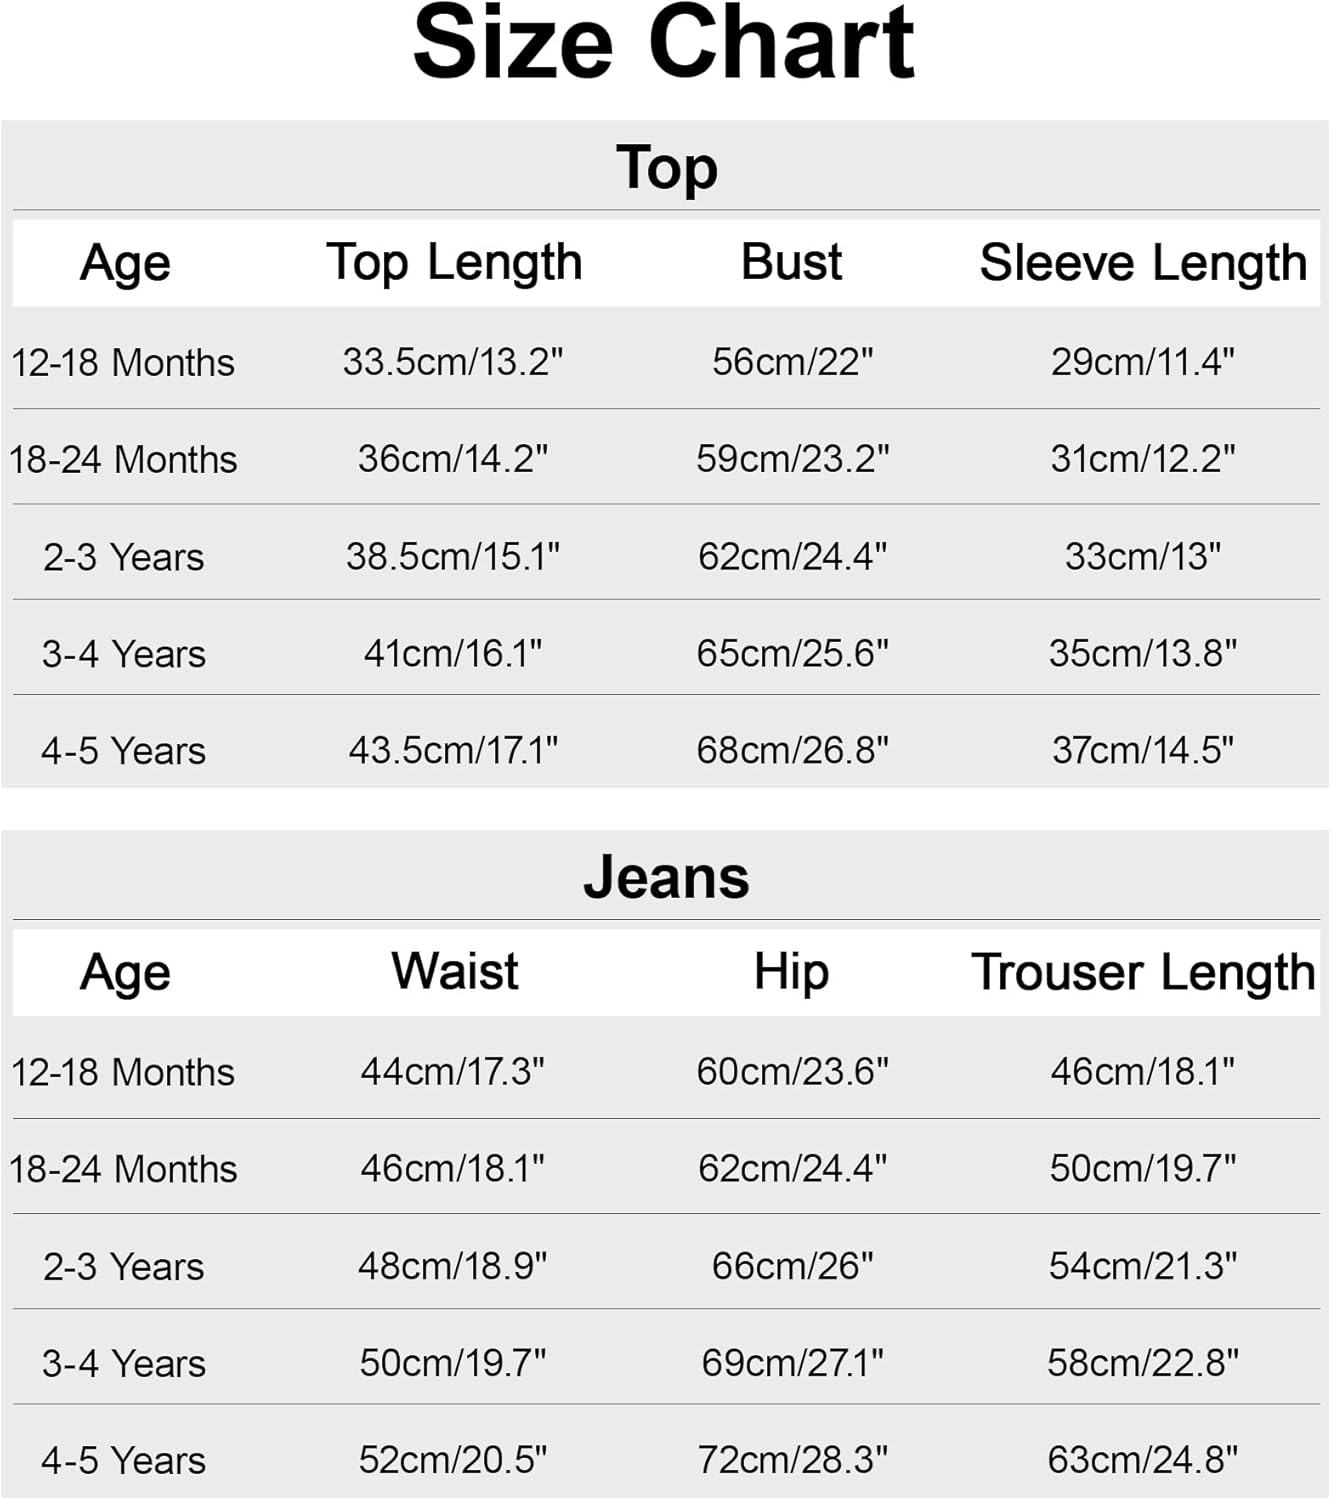Select the "Bust" column header
This screenshot has width=1331, height=1500.
pyautogui.click(x=791, y=262)
